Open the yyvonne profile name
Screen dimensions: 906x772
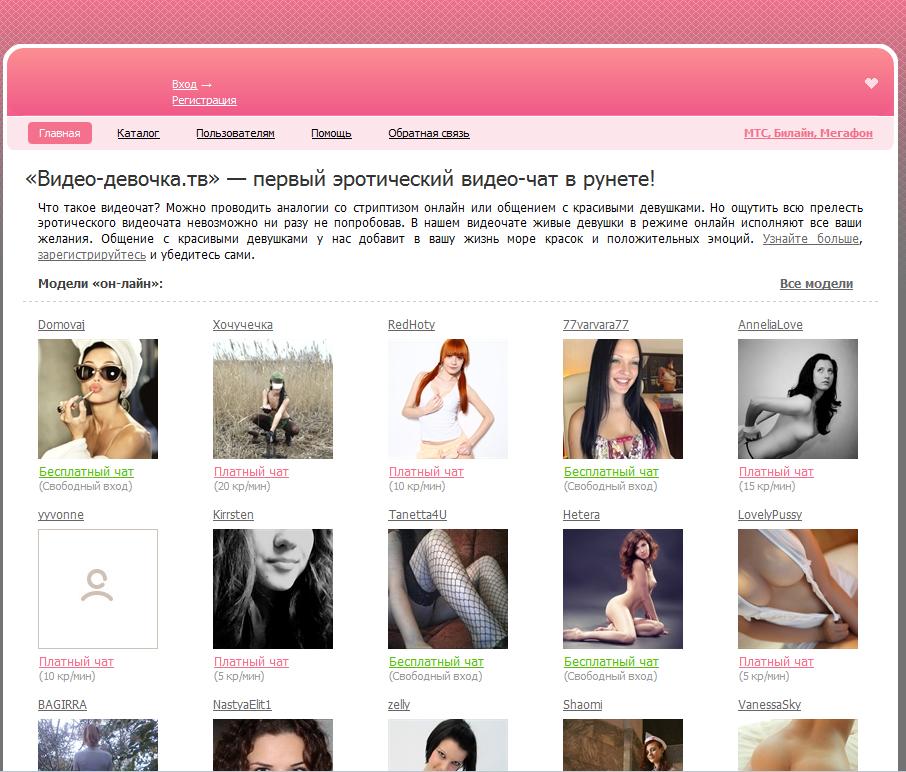click(61, 515)
